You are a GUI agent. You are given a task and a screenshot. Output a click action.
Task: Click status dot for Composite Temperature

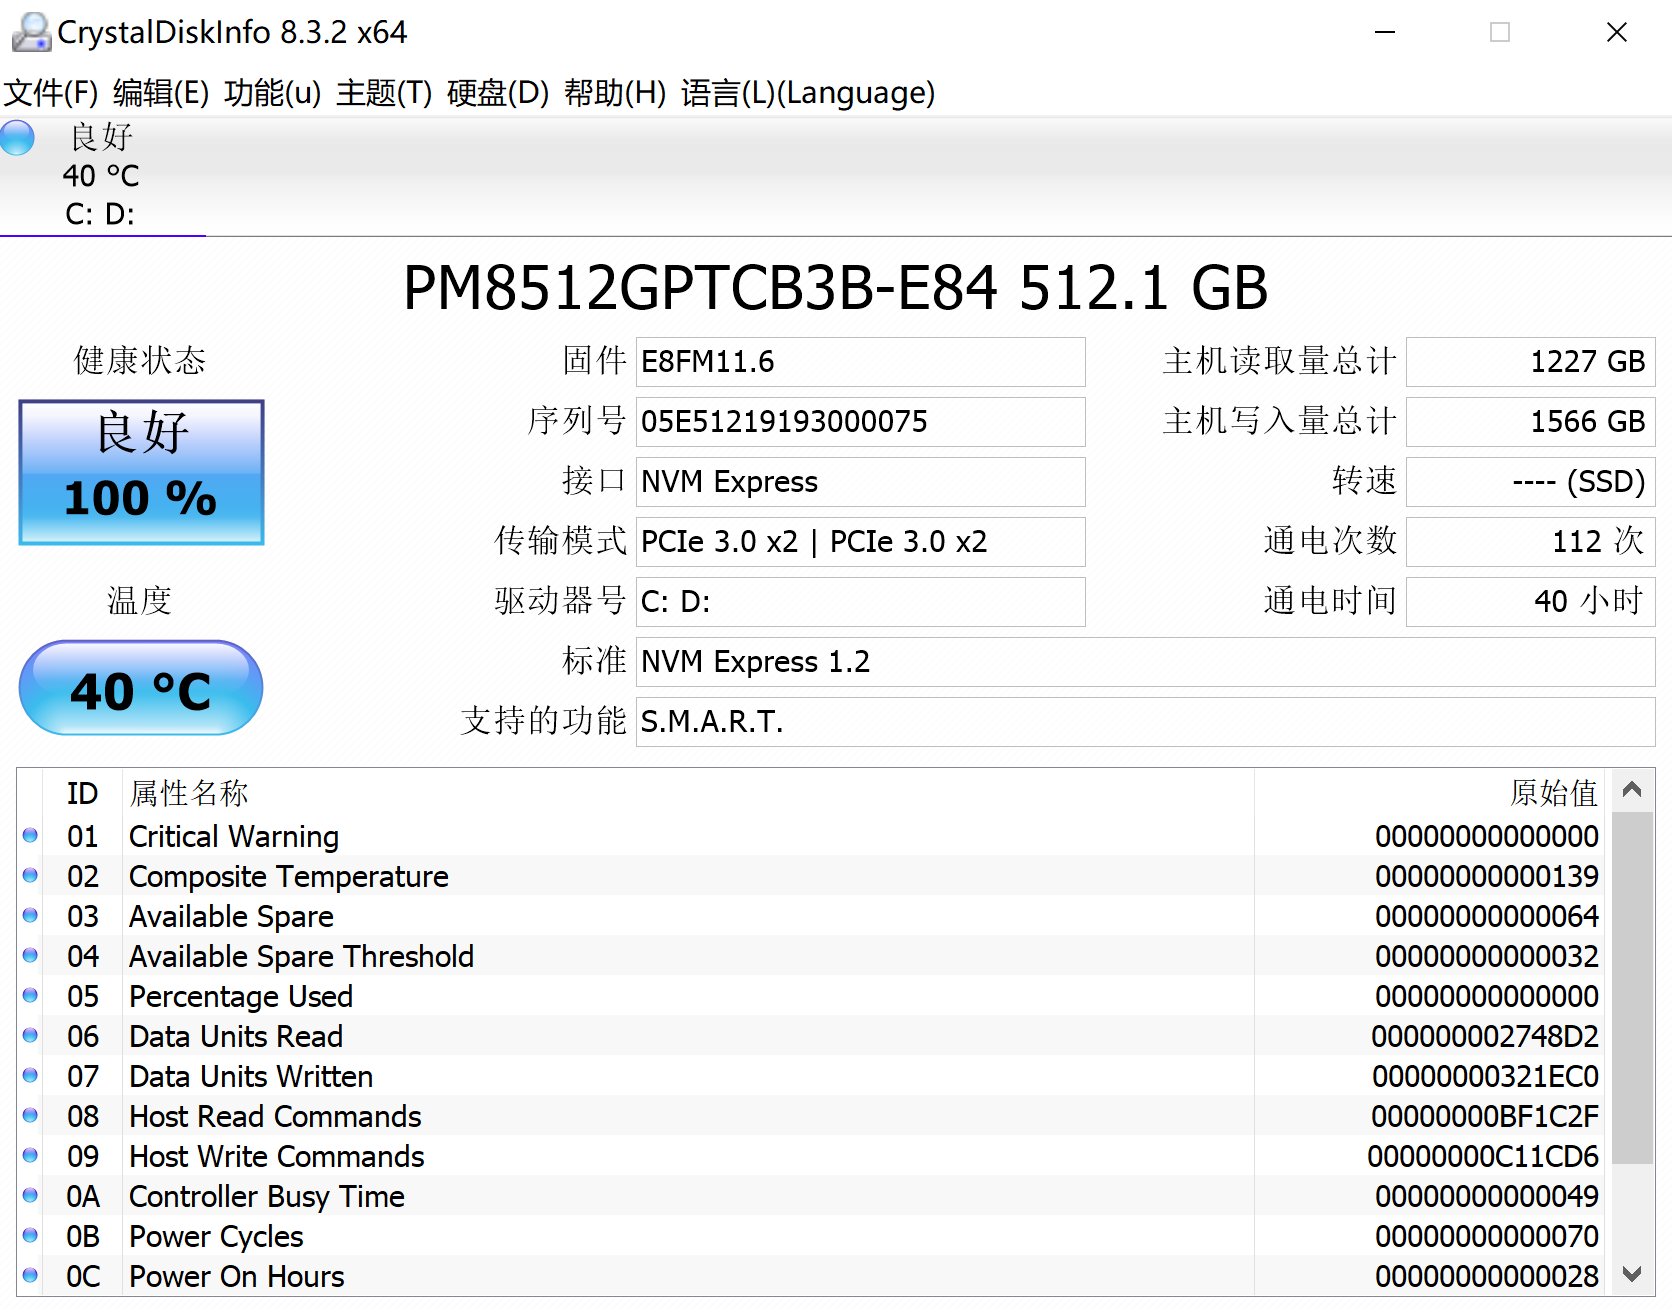[30, 875]
